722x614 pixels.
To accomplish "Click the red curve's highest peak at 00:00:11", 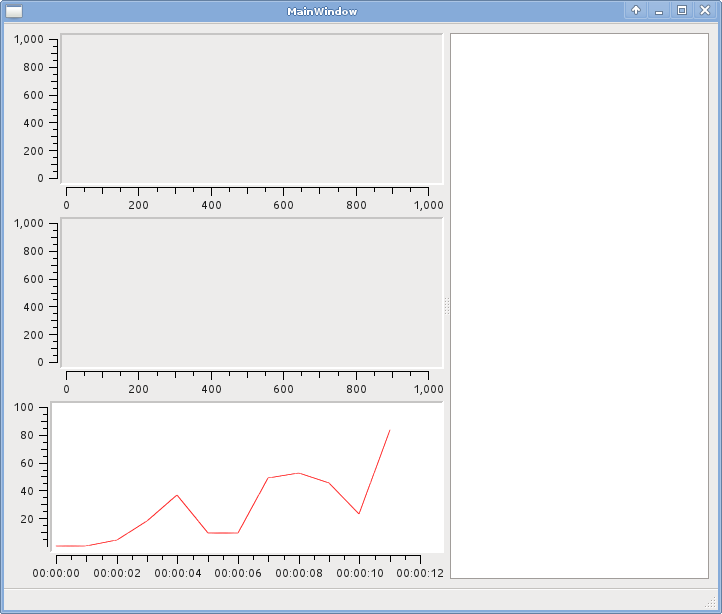I will click(389, 430).
